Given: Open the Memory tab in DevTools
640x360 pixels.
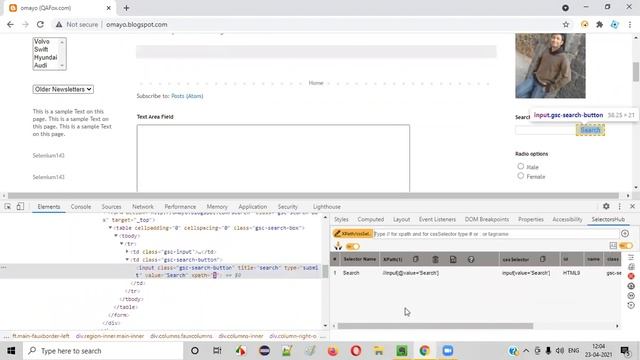Looking at the screenshot, I should tap(217, 207).
